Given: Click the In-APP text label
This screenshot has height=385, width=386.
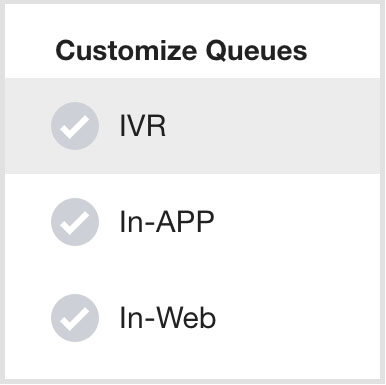Looking at the screenshot, I should point(167,222).
